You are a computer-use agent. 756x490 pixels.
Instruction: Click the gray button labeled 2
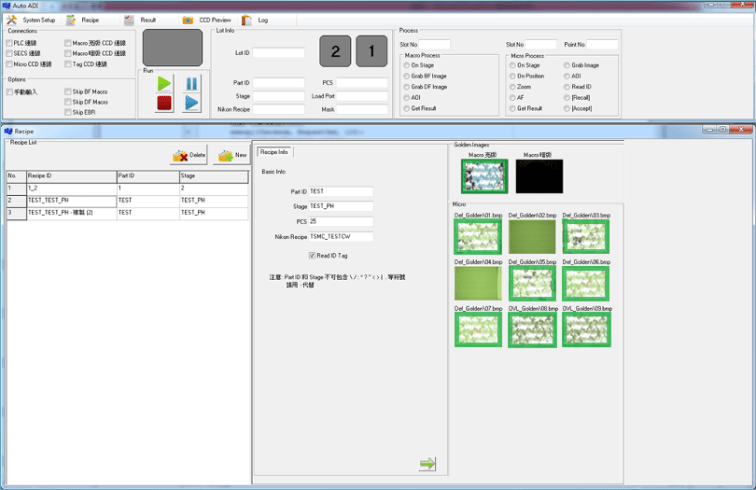334,50
